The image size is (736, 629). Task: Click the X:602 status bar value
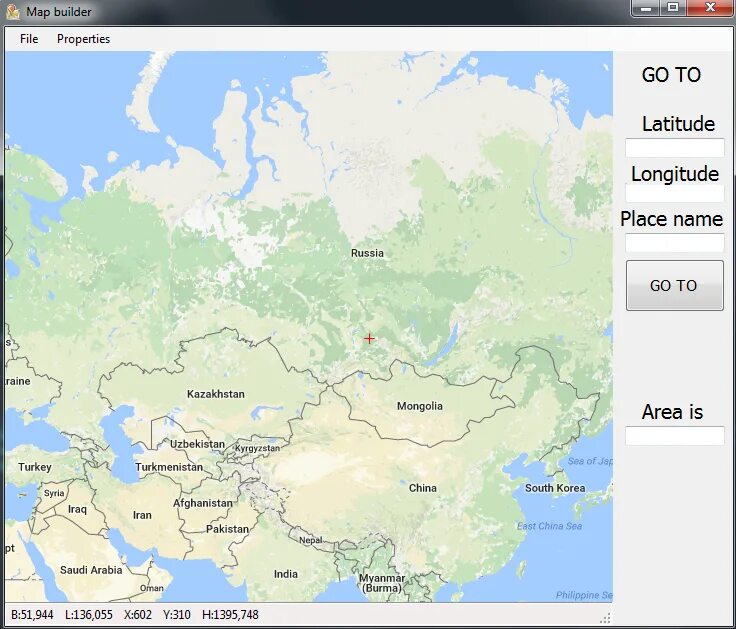pyautogui.click(x=138, y=615)
